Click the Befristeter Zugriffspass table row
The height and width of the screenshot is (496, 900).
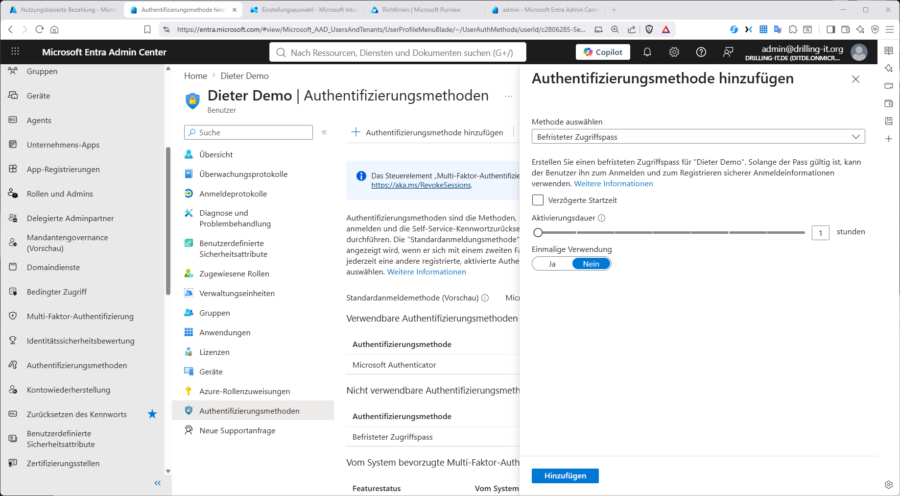pos(433,437)
